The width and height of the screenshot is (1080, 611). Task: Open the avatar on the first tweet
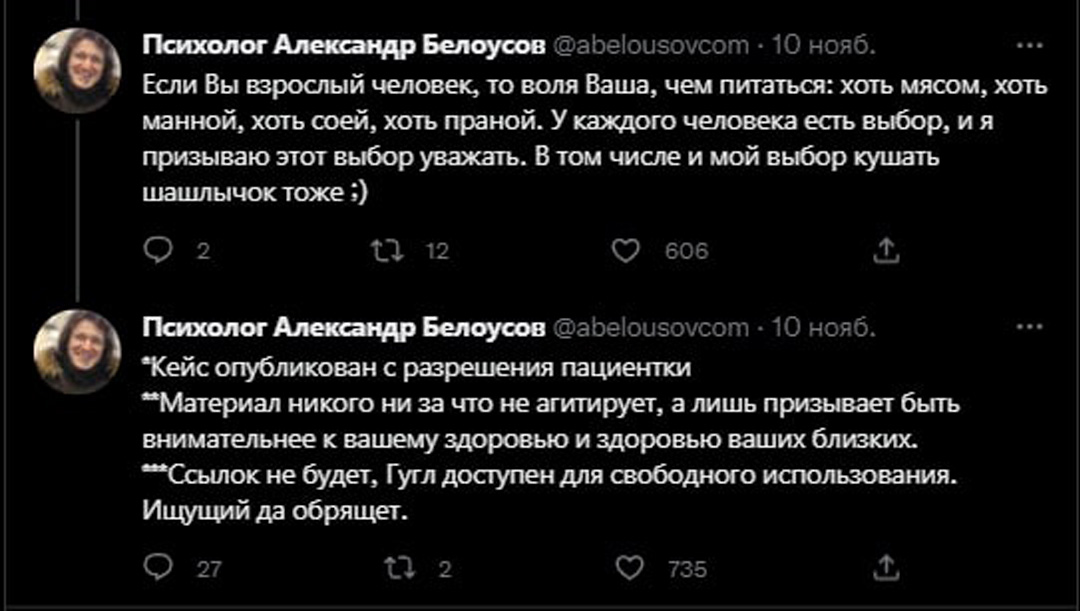tap(77, 70)
